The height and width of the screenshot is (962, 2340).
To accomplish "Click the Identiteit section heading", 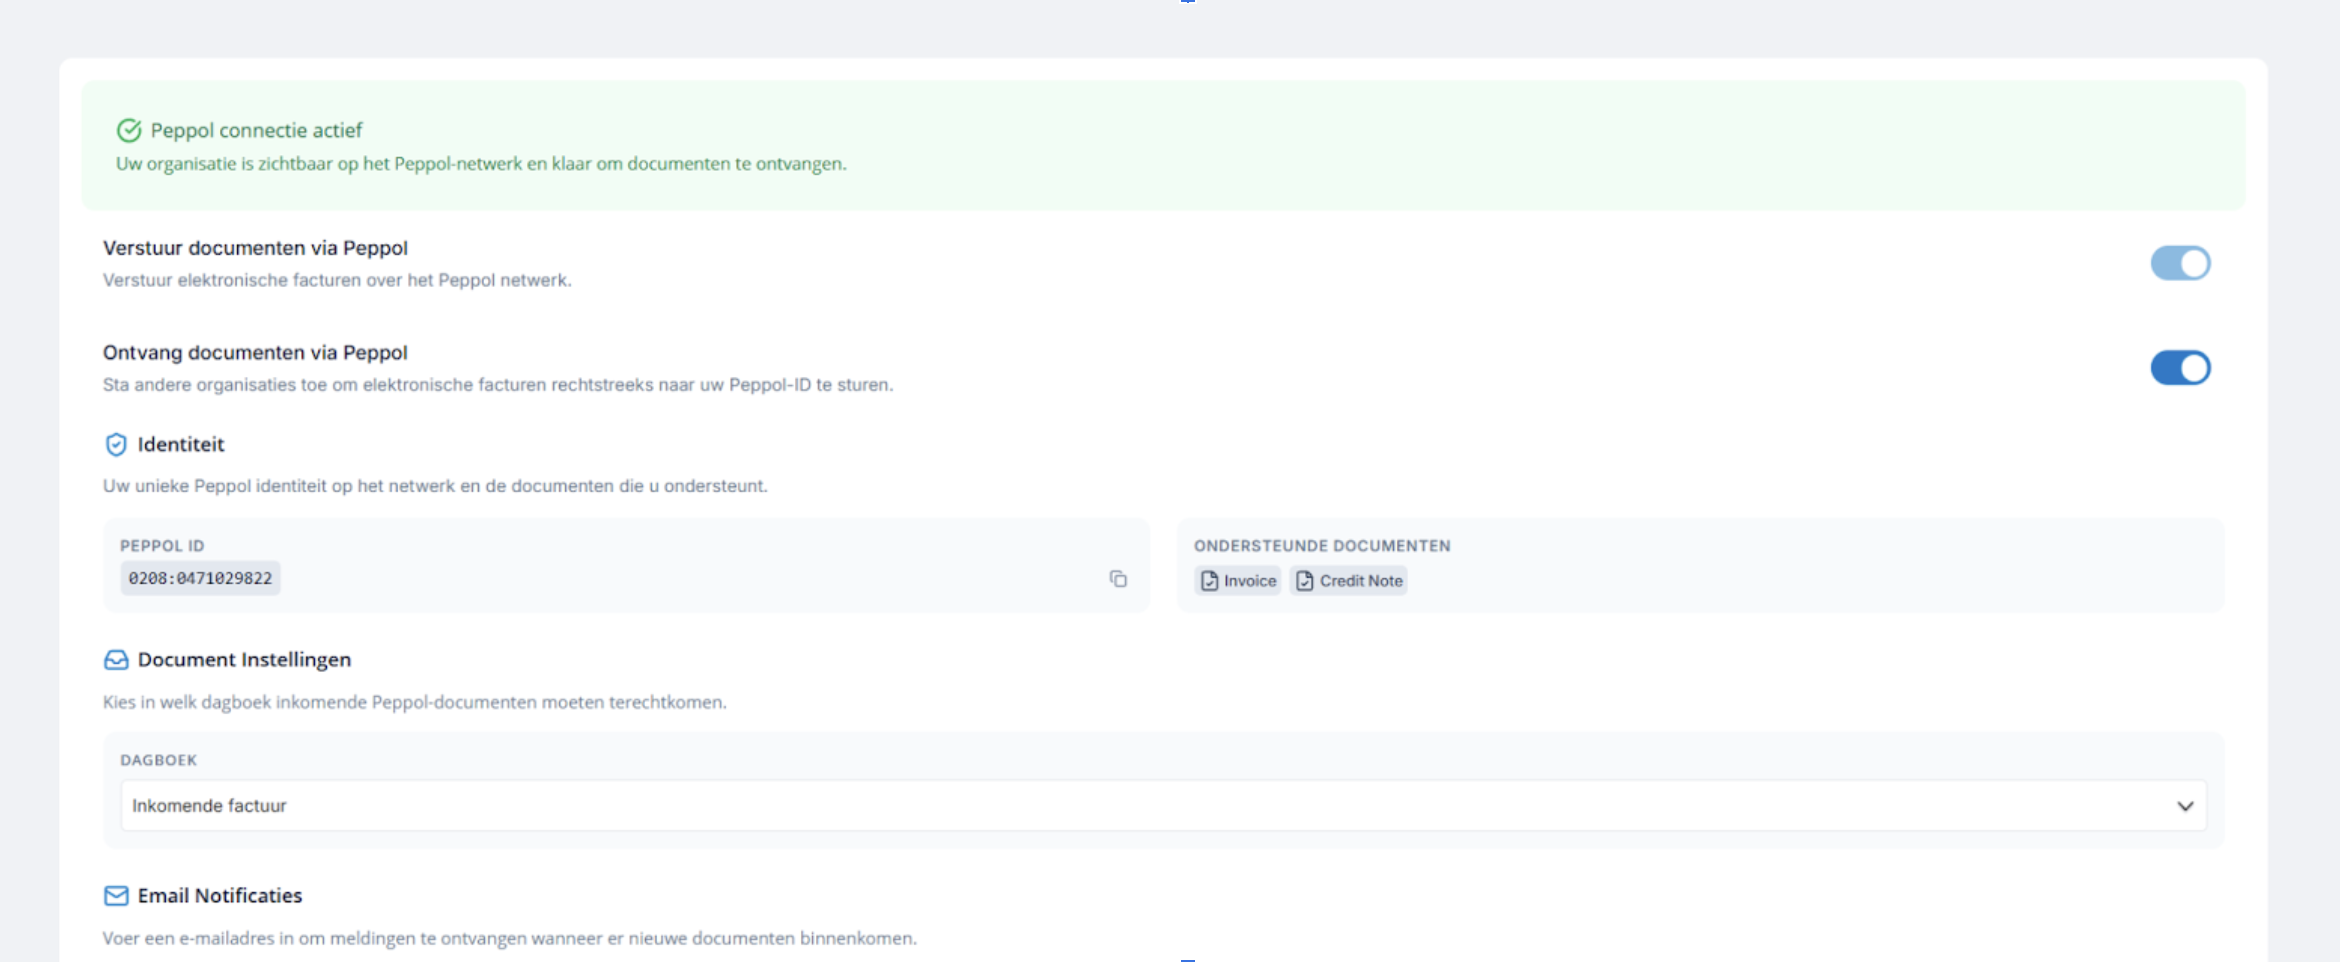I will (181, 445).
